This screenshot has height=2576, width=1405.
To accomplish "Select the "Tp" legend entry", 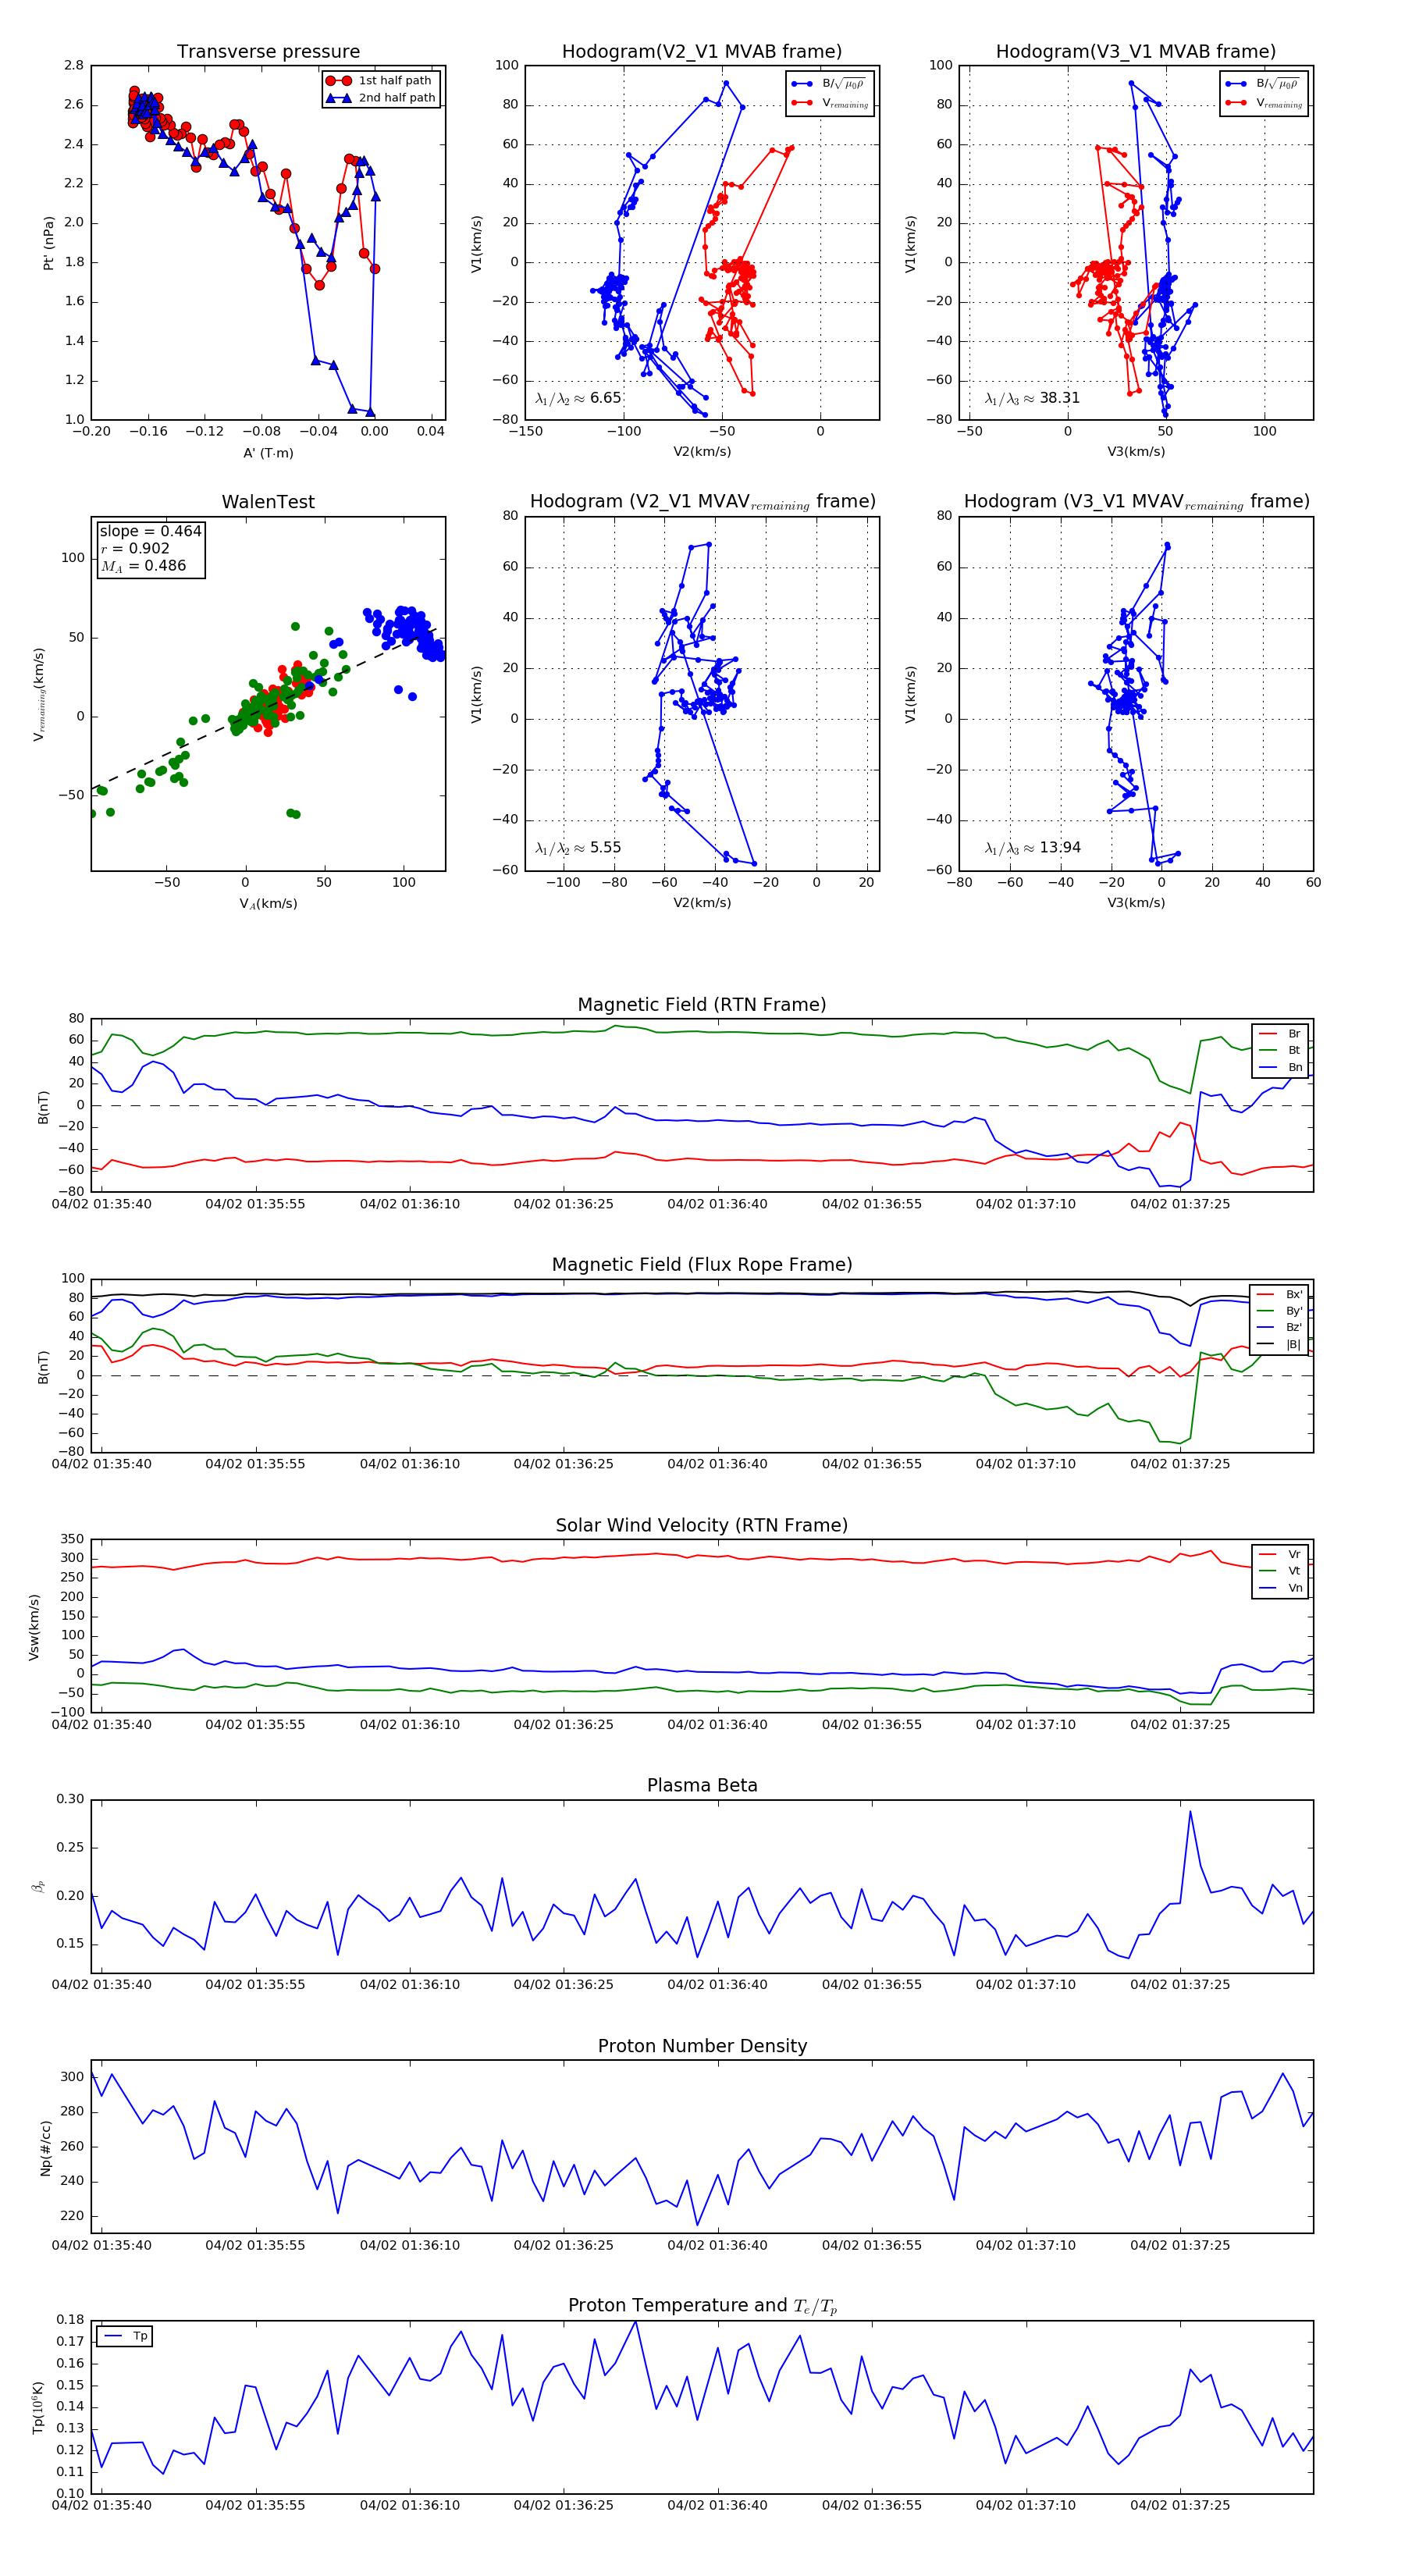I will click(x=125, y=2336).
